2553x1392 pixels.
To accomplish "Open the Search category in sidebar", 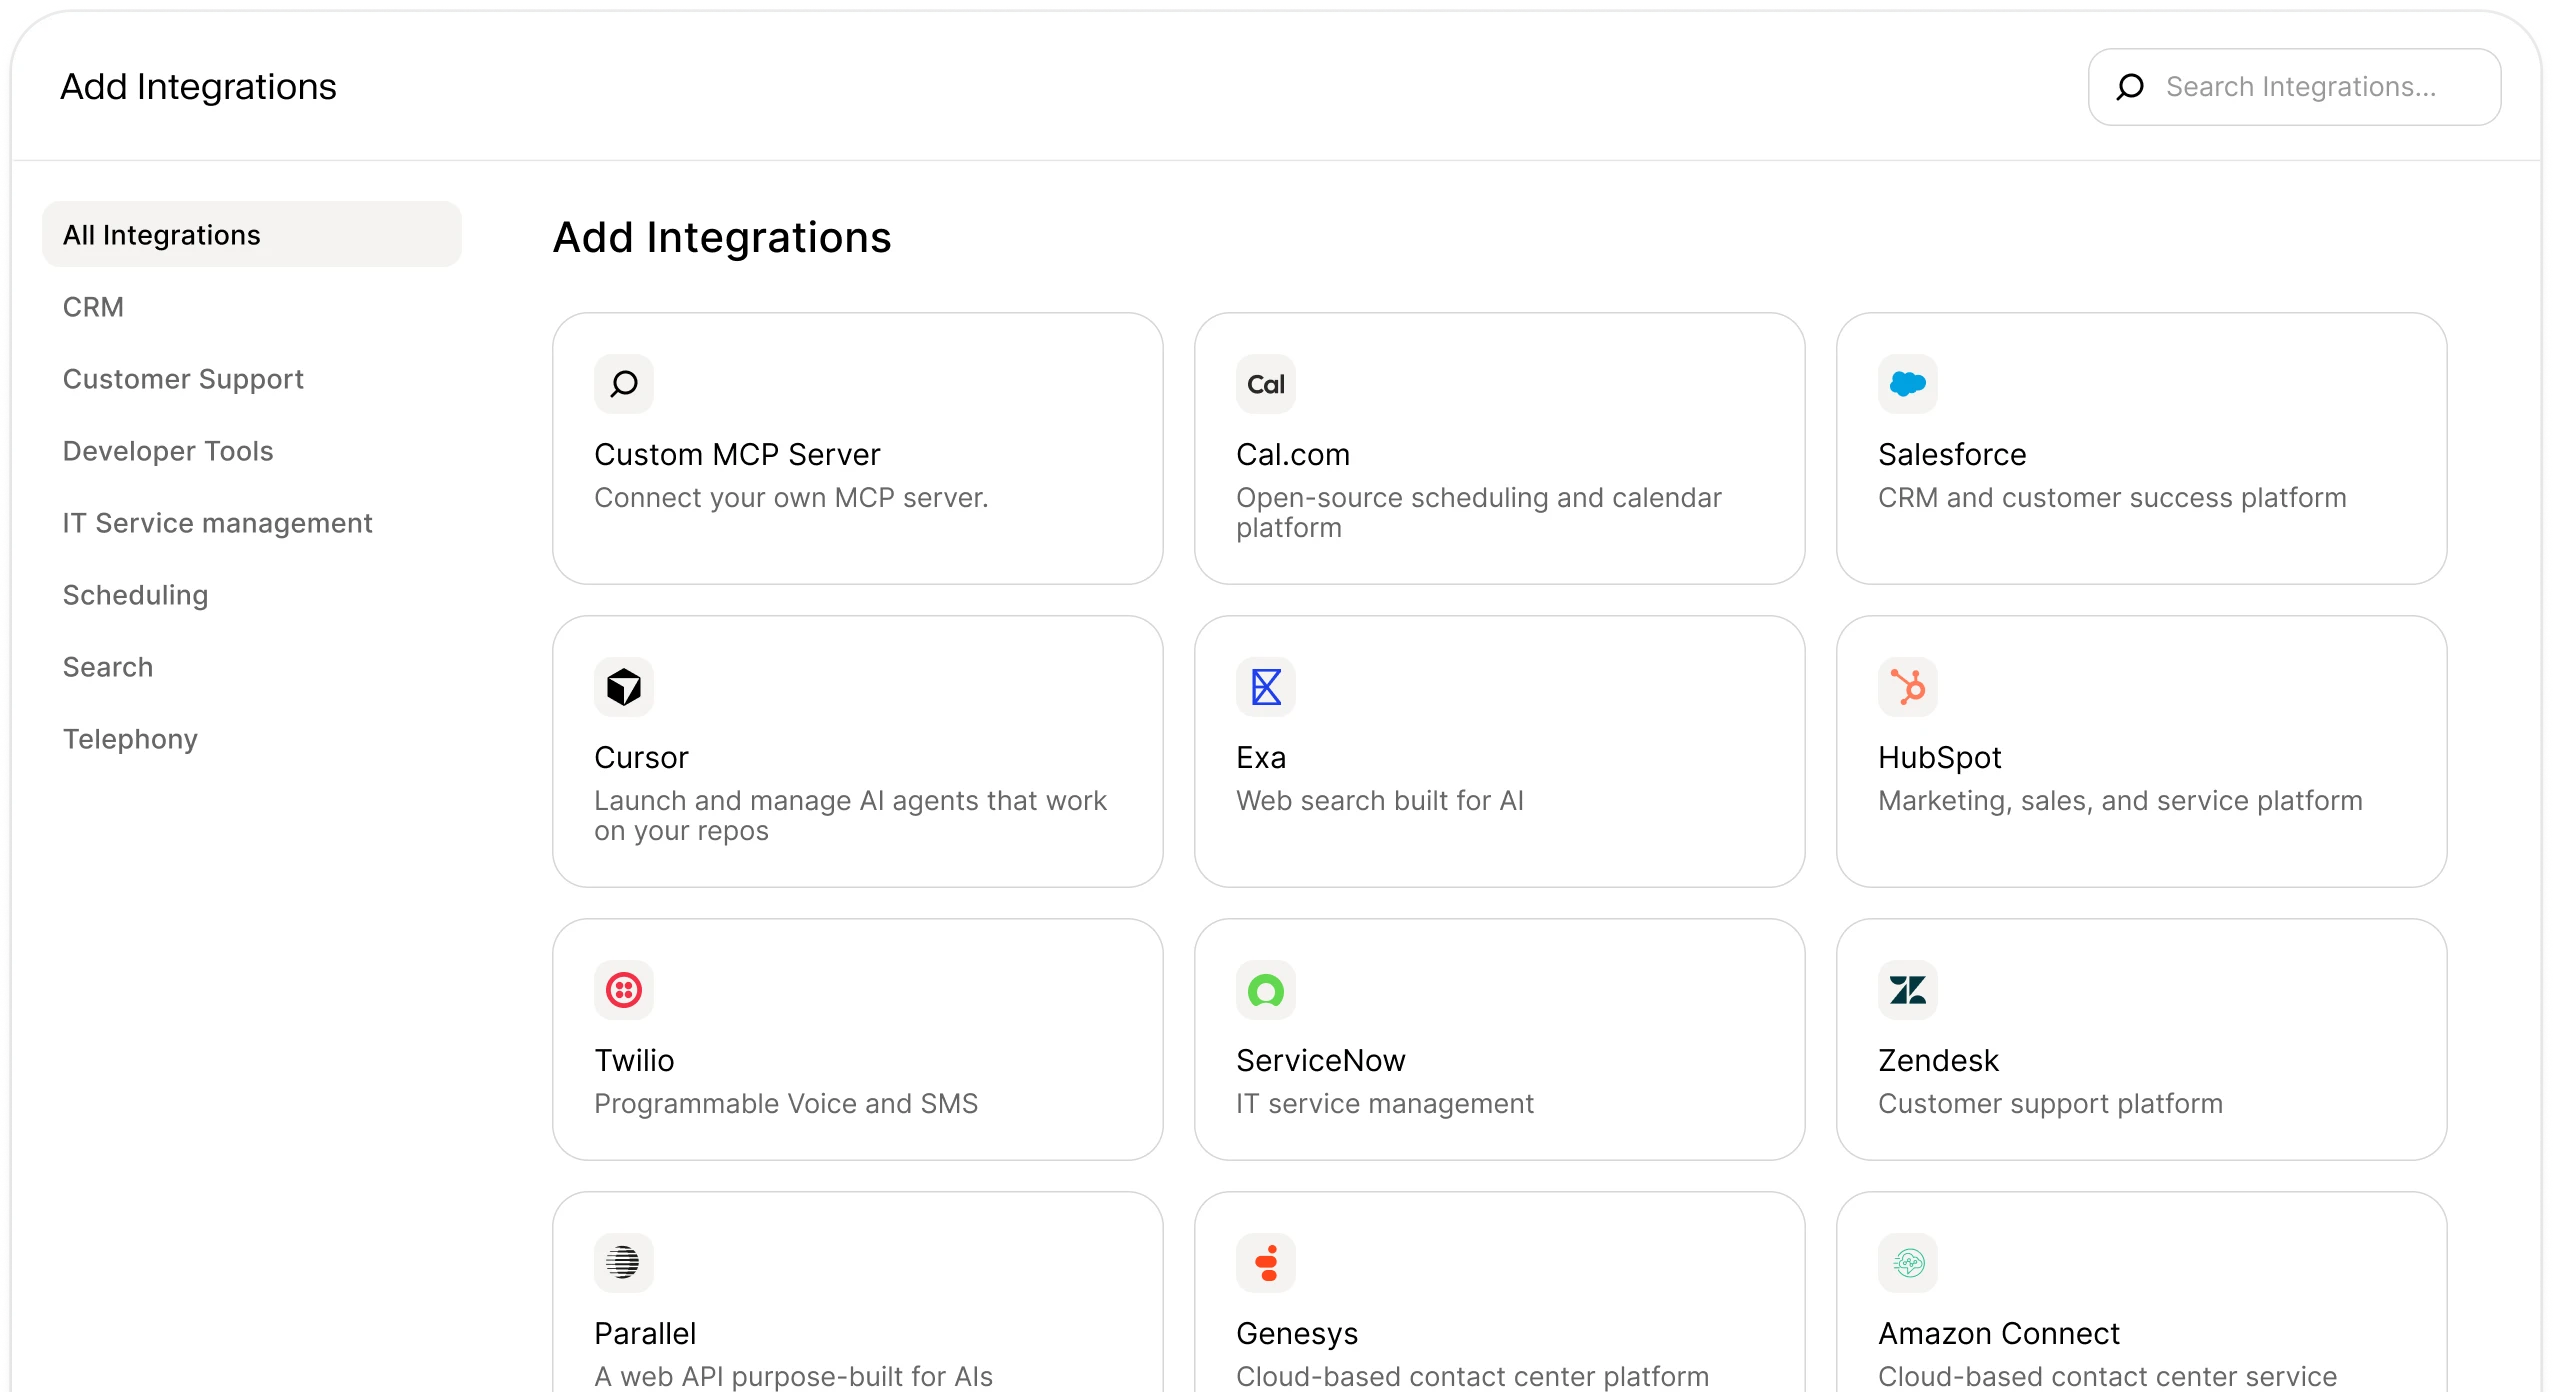I will click(108, 667).
